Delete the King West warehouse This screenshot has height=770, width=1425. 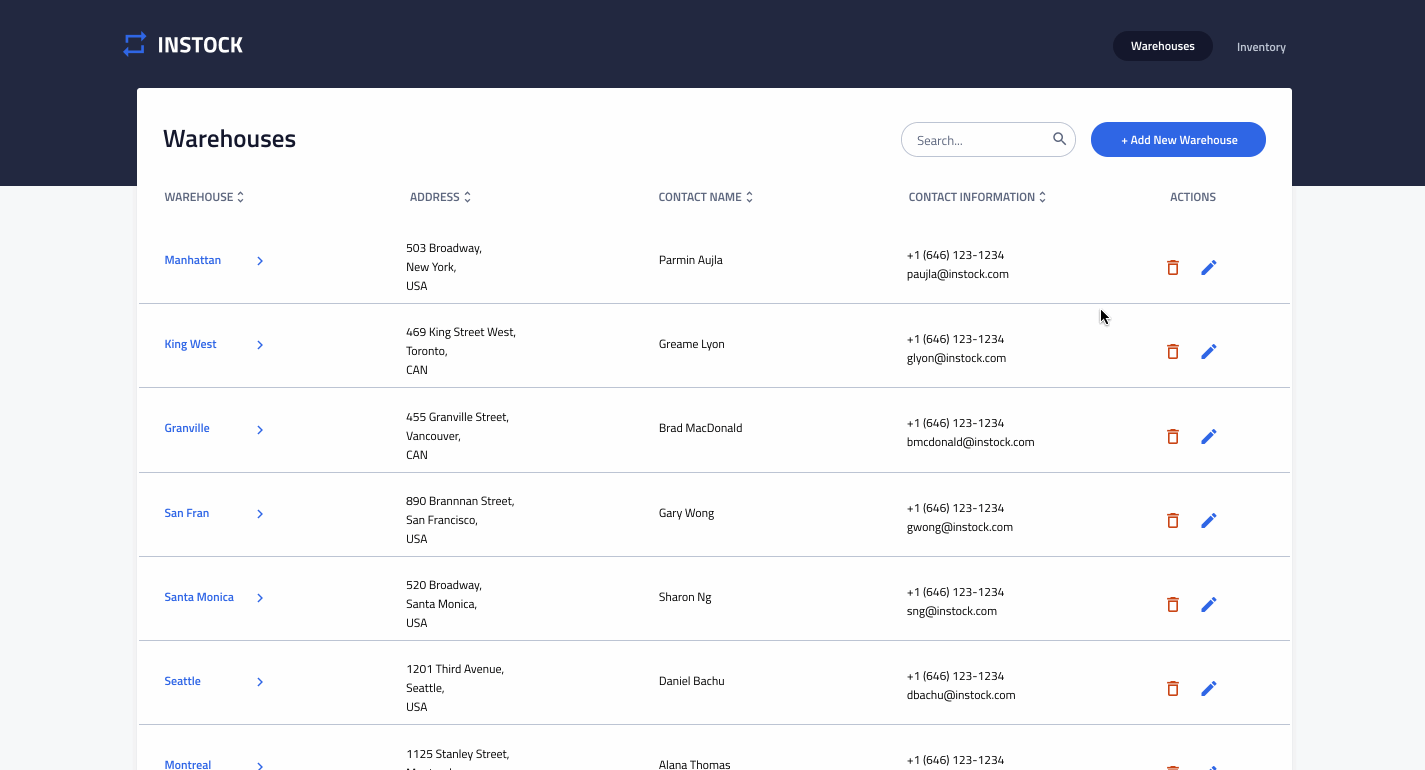pyautogui.click(x=1173, y=351)
